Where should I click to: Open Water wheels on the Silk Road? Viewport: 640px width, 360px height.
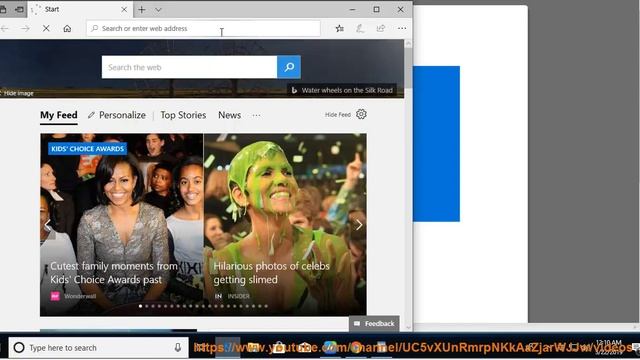(x=342, y=90)
